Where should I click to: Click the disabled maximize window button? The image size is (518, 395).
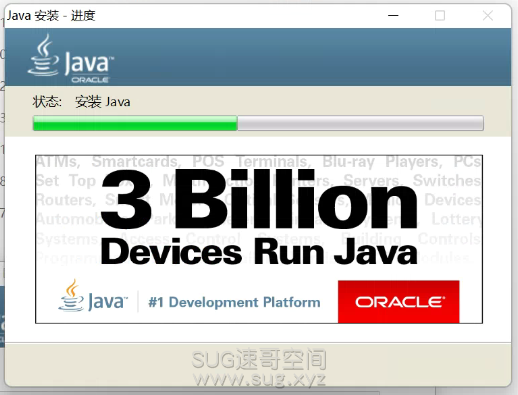tap(440, 15)
